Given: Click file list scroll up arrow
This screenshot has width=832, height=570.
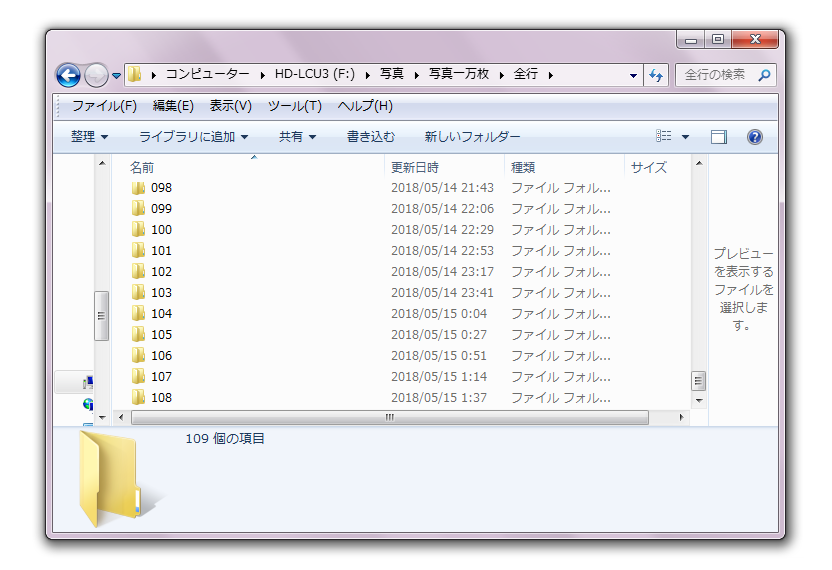Looking at the screenshot, I should point(699,163).
